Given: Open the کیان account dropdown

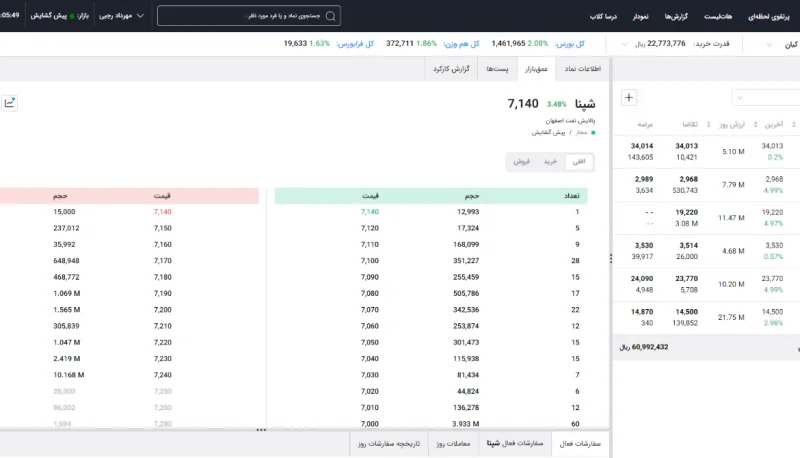Looking at the screenshot, I should [769, 45].
